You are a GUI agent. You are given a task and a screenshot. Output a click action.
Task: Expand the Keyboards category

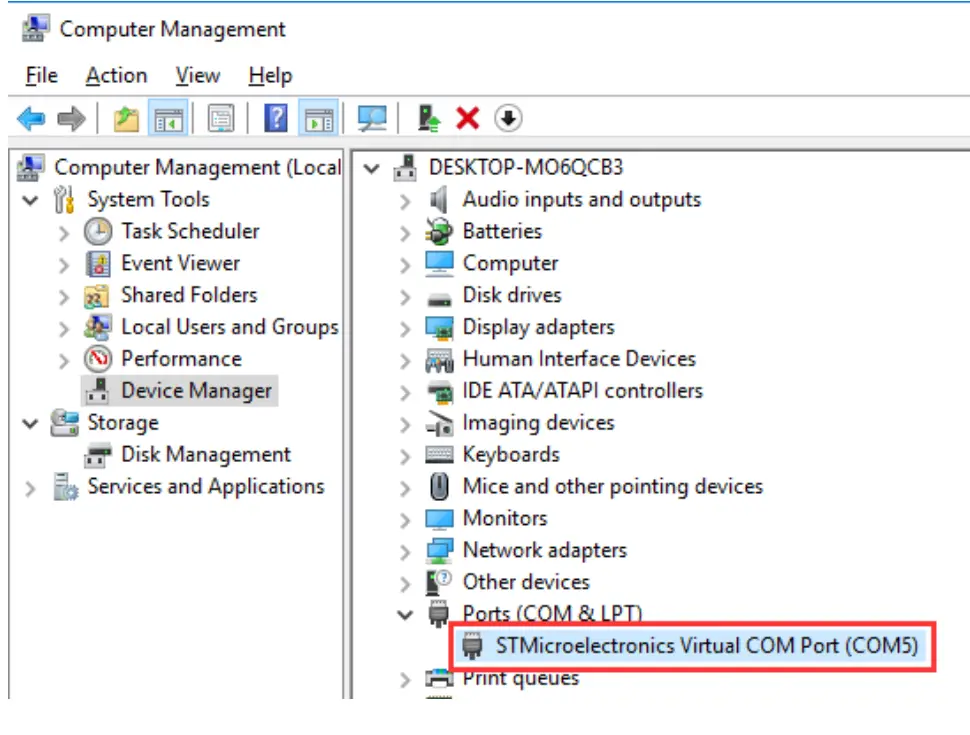point(405,457)
